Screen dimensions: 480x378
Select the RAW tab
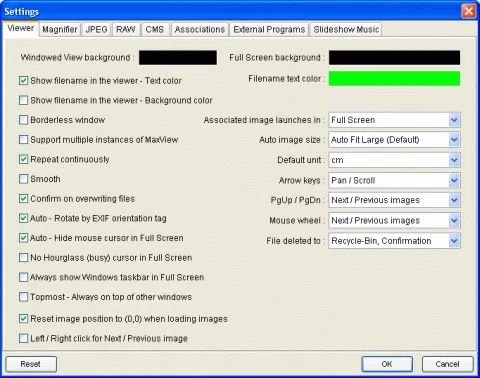click(x=126, y=30)
